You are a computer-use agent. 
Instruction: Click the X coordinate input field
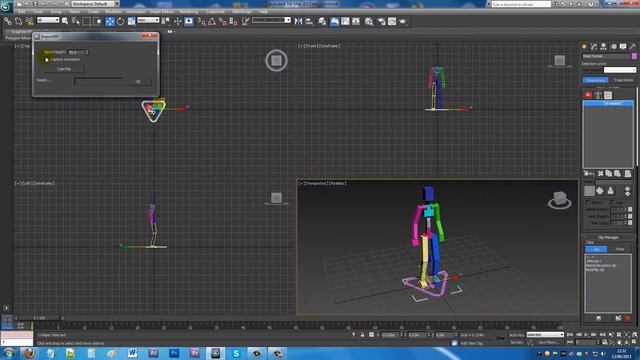point(390,335)
